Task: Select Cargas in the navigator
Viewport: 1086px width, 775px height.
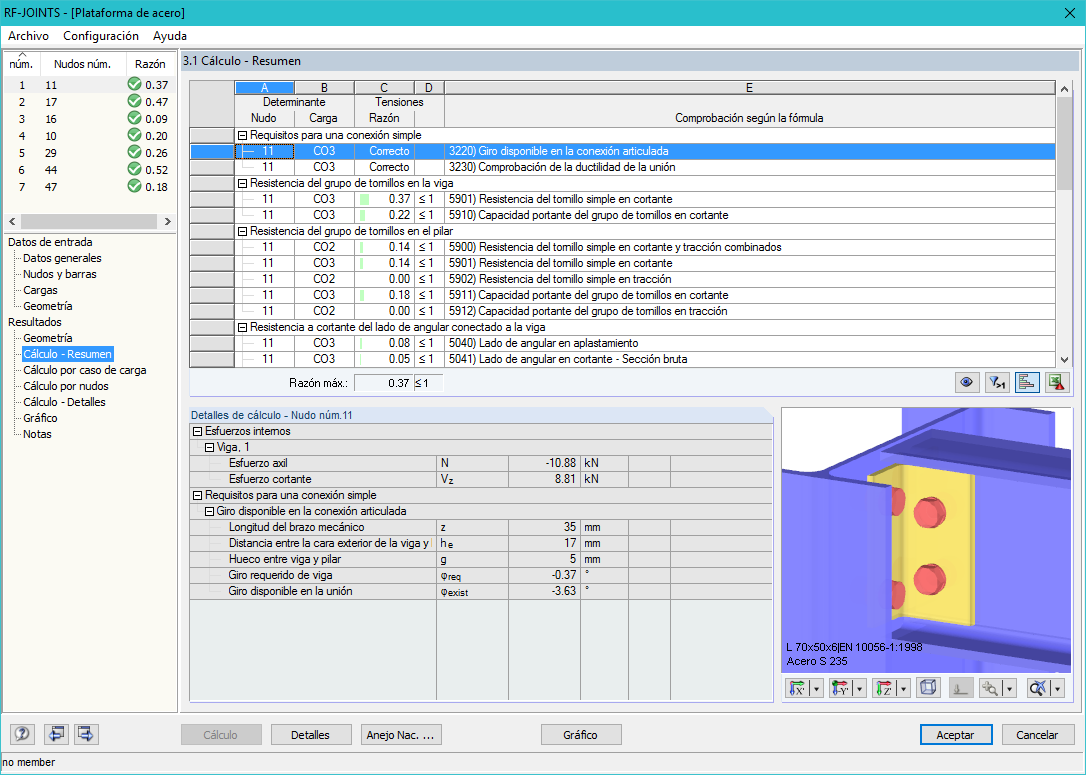Action: point(40,290)
